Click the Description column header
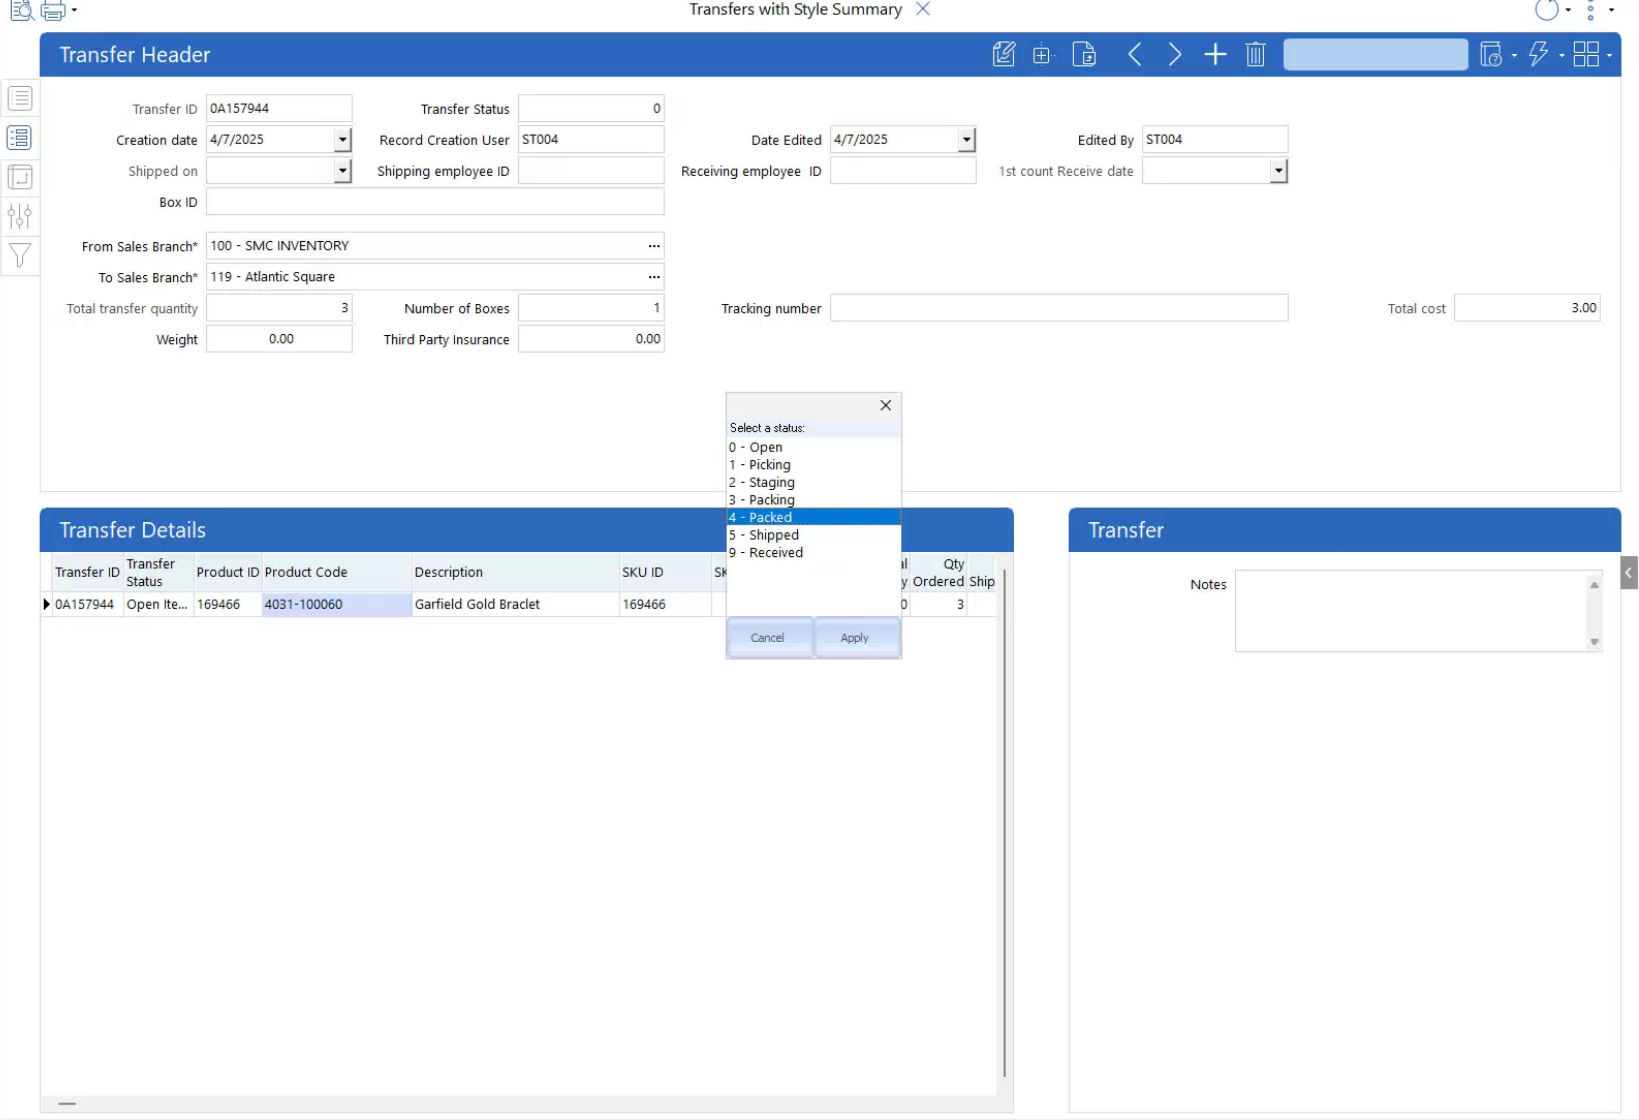Viewport: 1639px width, 1120px height. (515, 572)
